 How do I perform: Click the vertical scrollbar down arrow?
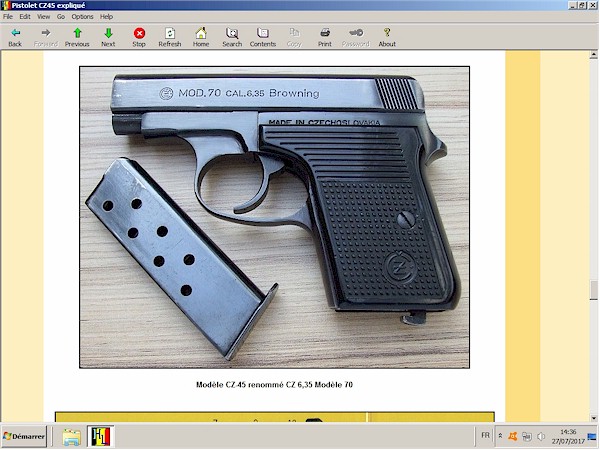click(593, 417)
